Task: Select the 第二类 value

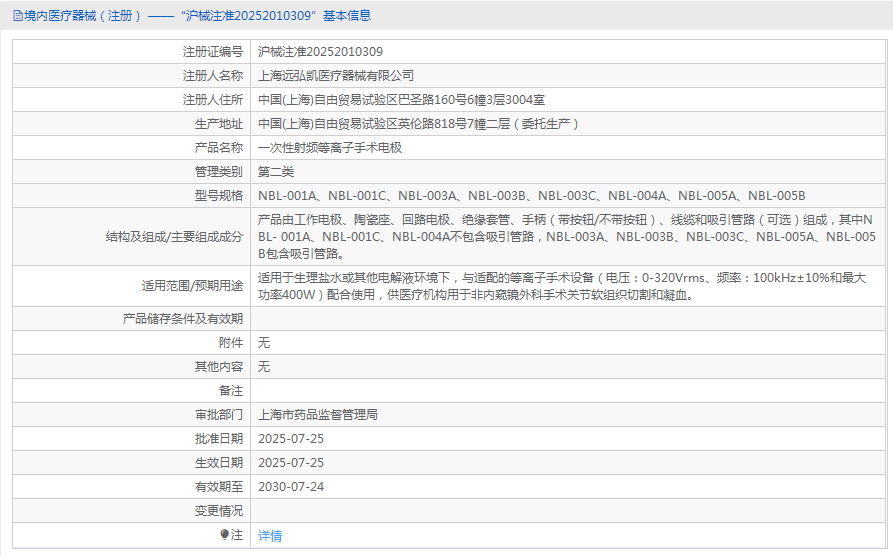Action: tap(276, 171)
